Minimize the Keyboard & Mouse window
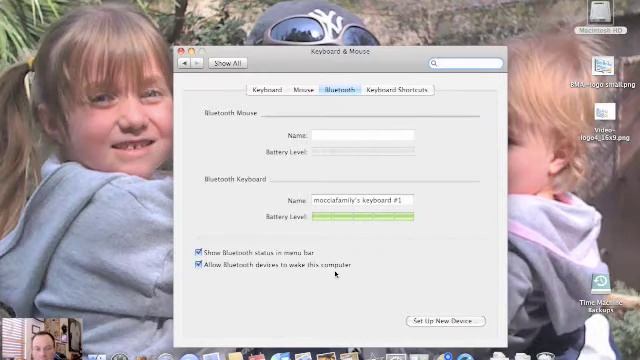 click(191, 51)
